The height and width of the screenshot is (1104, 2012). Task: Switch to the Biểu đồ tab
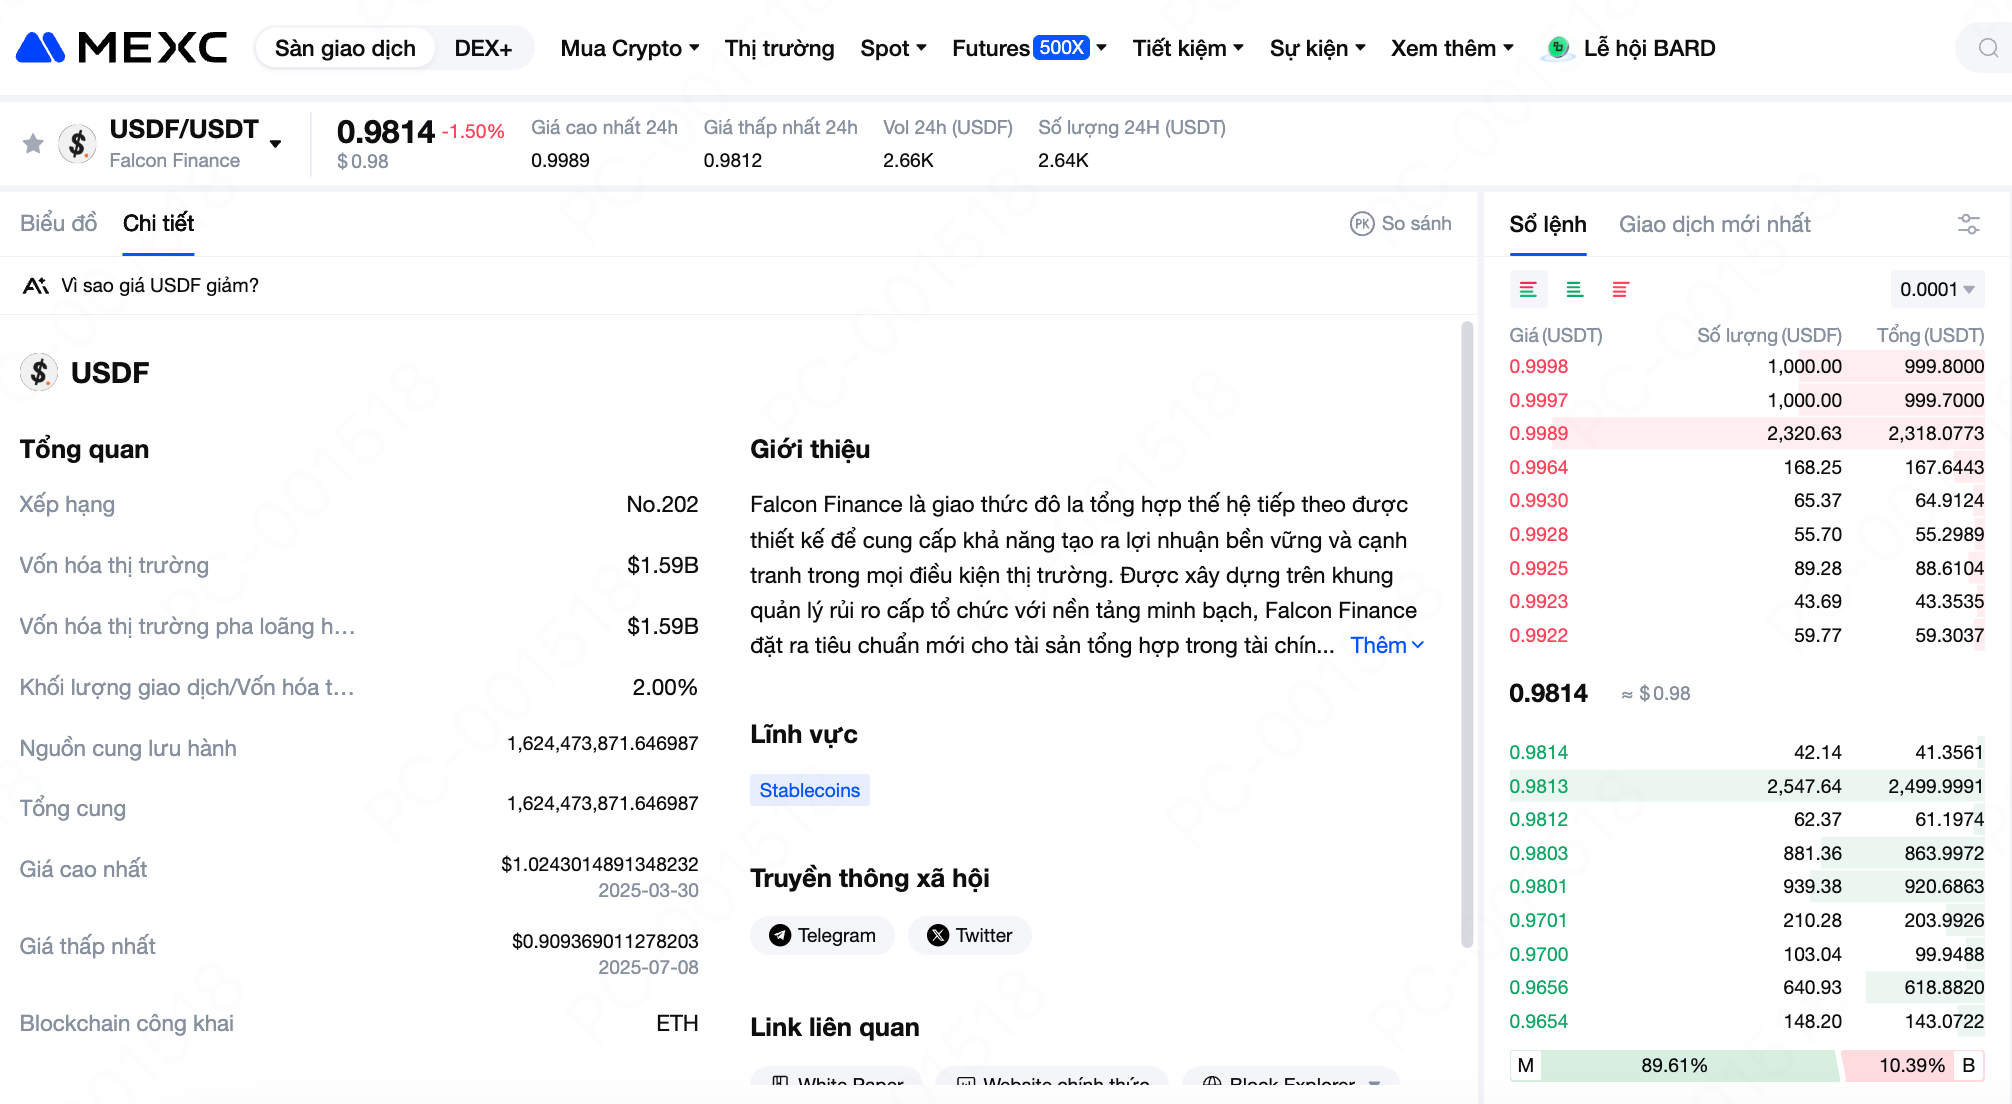click(58, 223)
